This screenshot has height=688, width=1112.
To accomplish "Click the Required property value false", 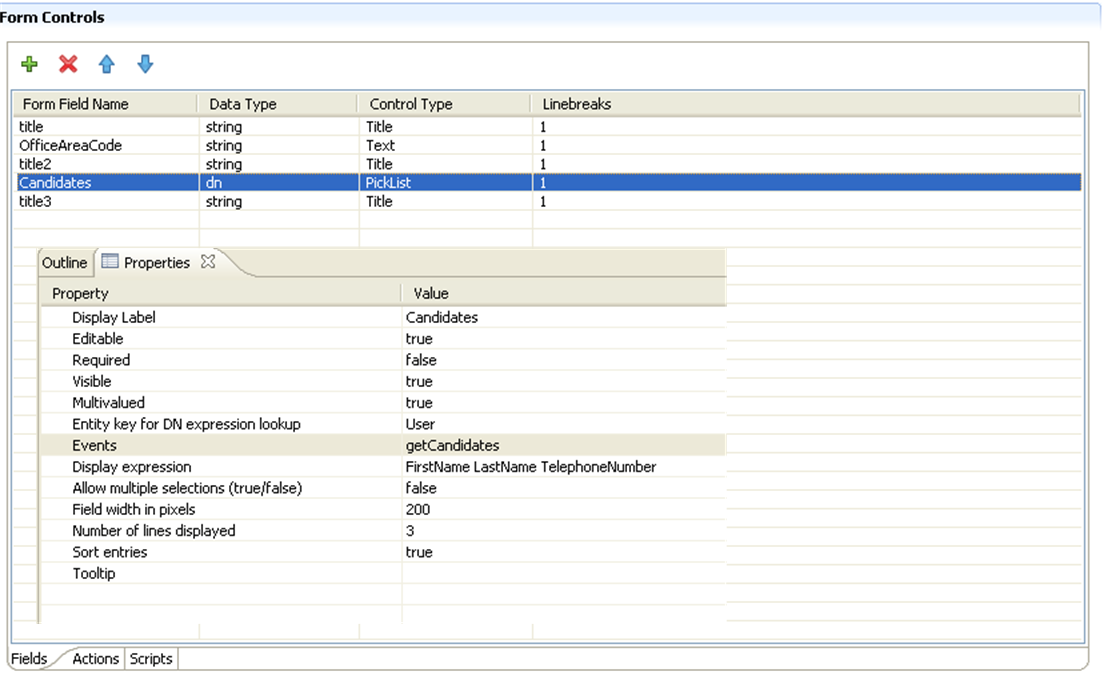I will (421, 360).
